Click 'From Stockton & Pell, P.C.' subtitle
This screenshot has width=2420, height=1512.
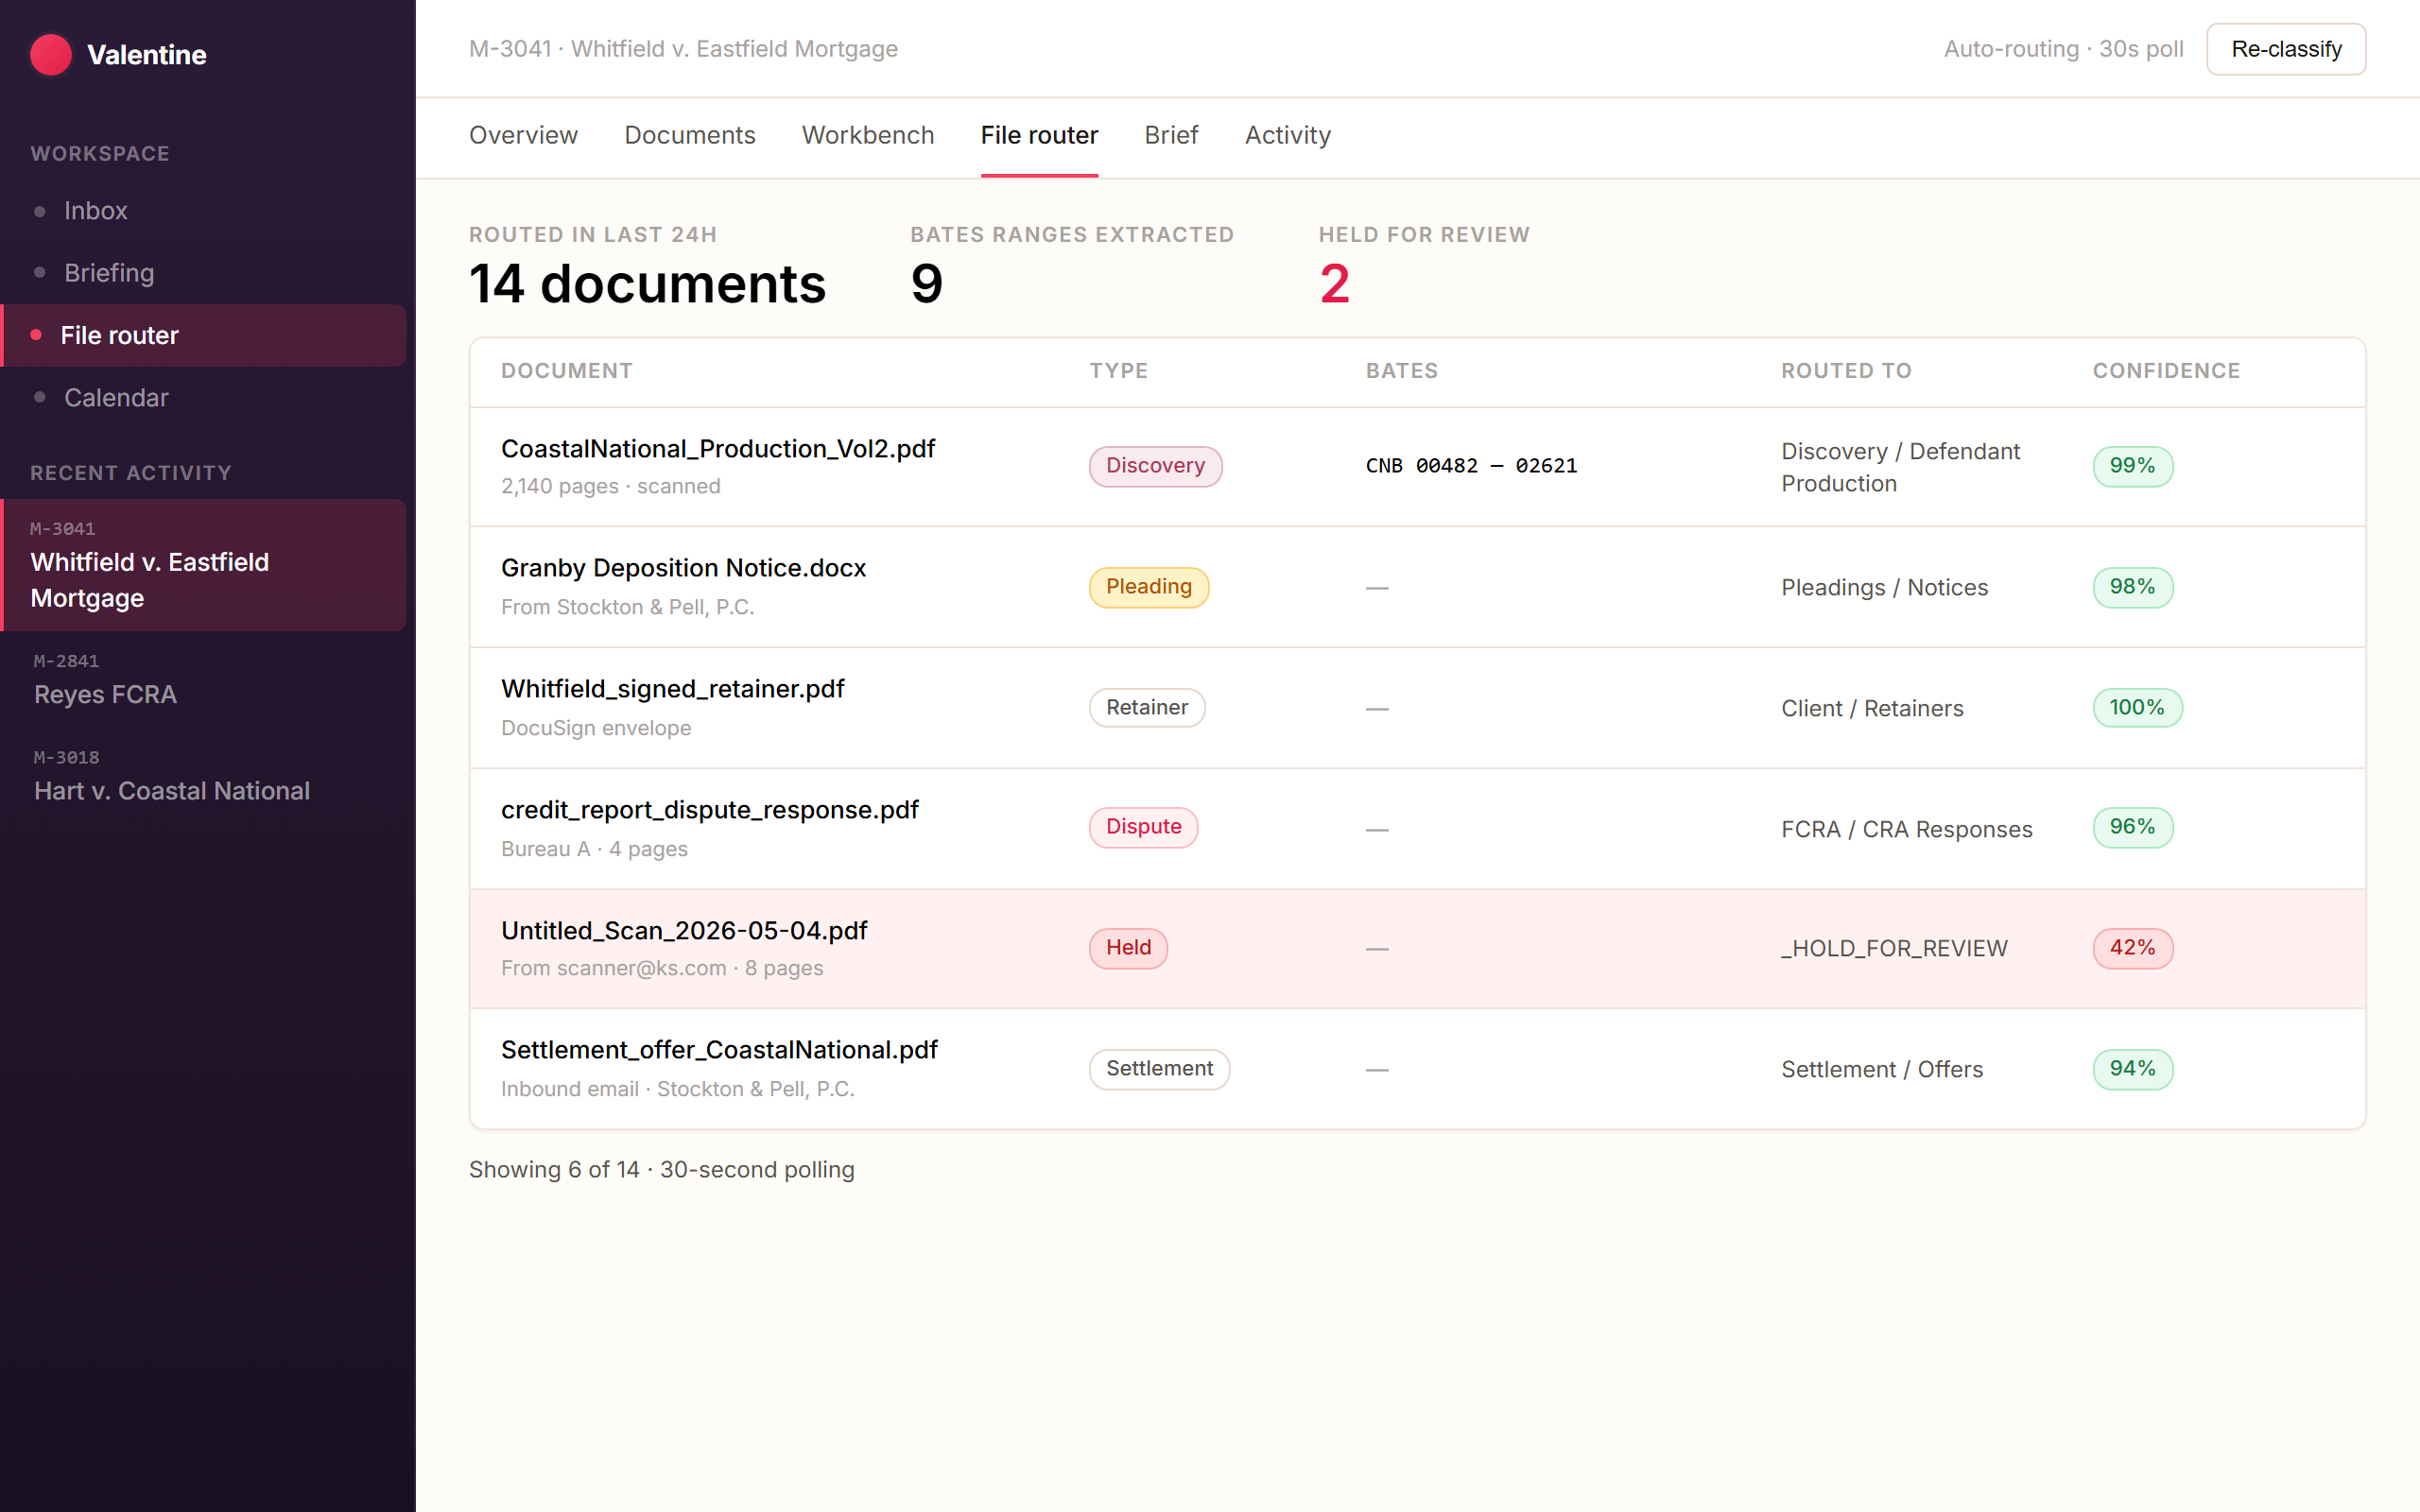(x=627, y=608)
